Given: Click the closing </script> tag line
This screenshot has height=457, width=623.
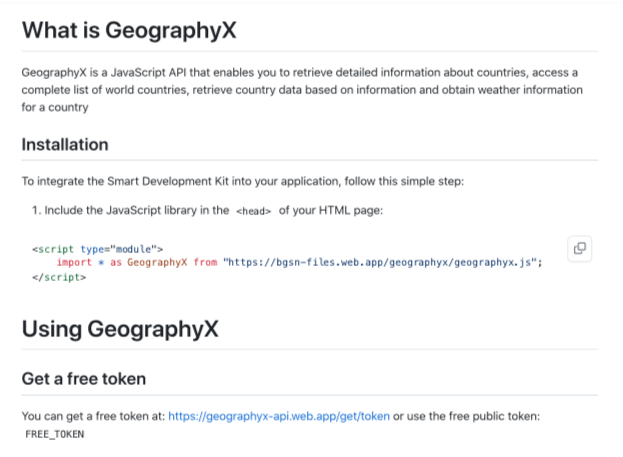Looking at the screenshot, I should click(59, 277).
